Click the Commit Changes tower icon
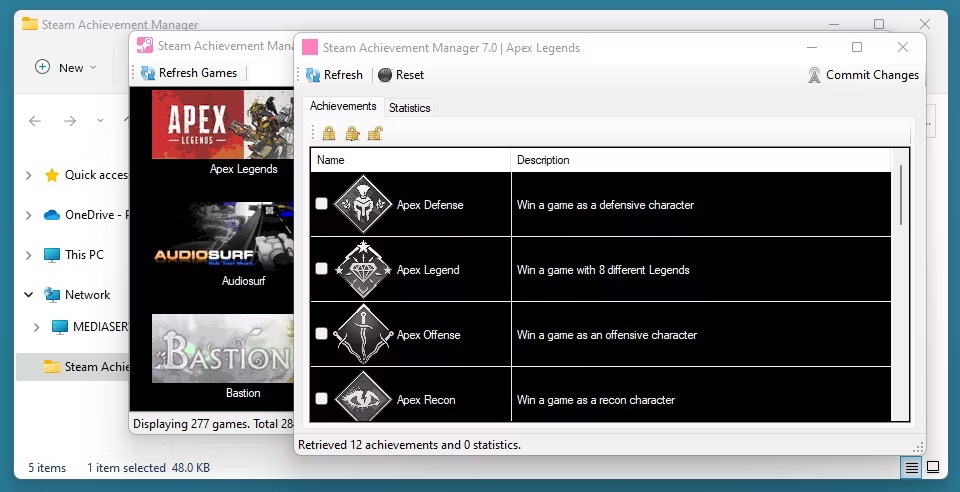The image size is (960, 492). tap(814, 75)
